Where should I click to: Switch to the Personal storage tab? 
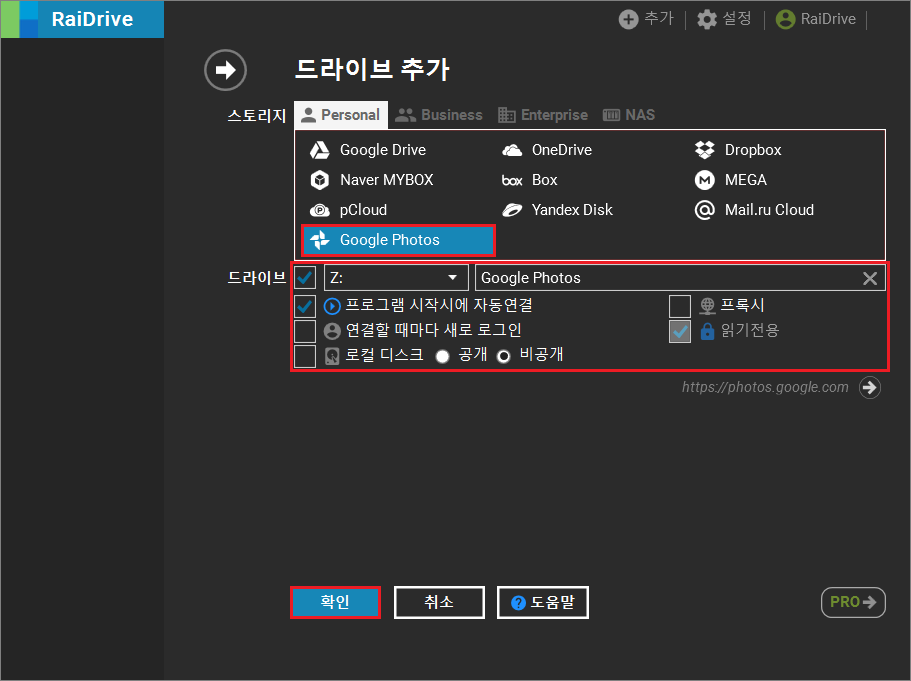pos(341,115)
